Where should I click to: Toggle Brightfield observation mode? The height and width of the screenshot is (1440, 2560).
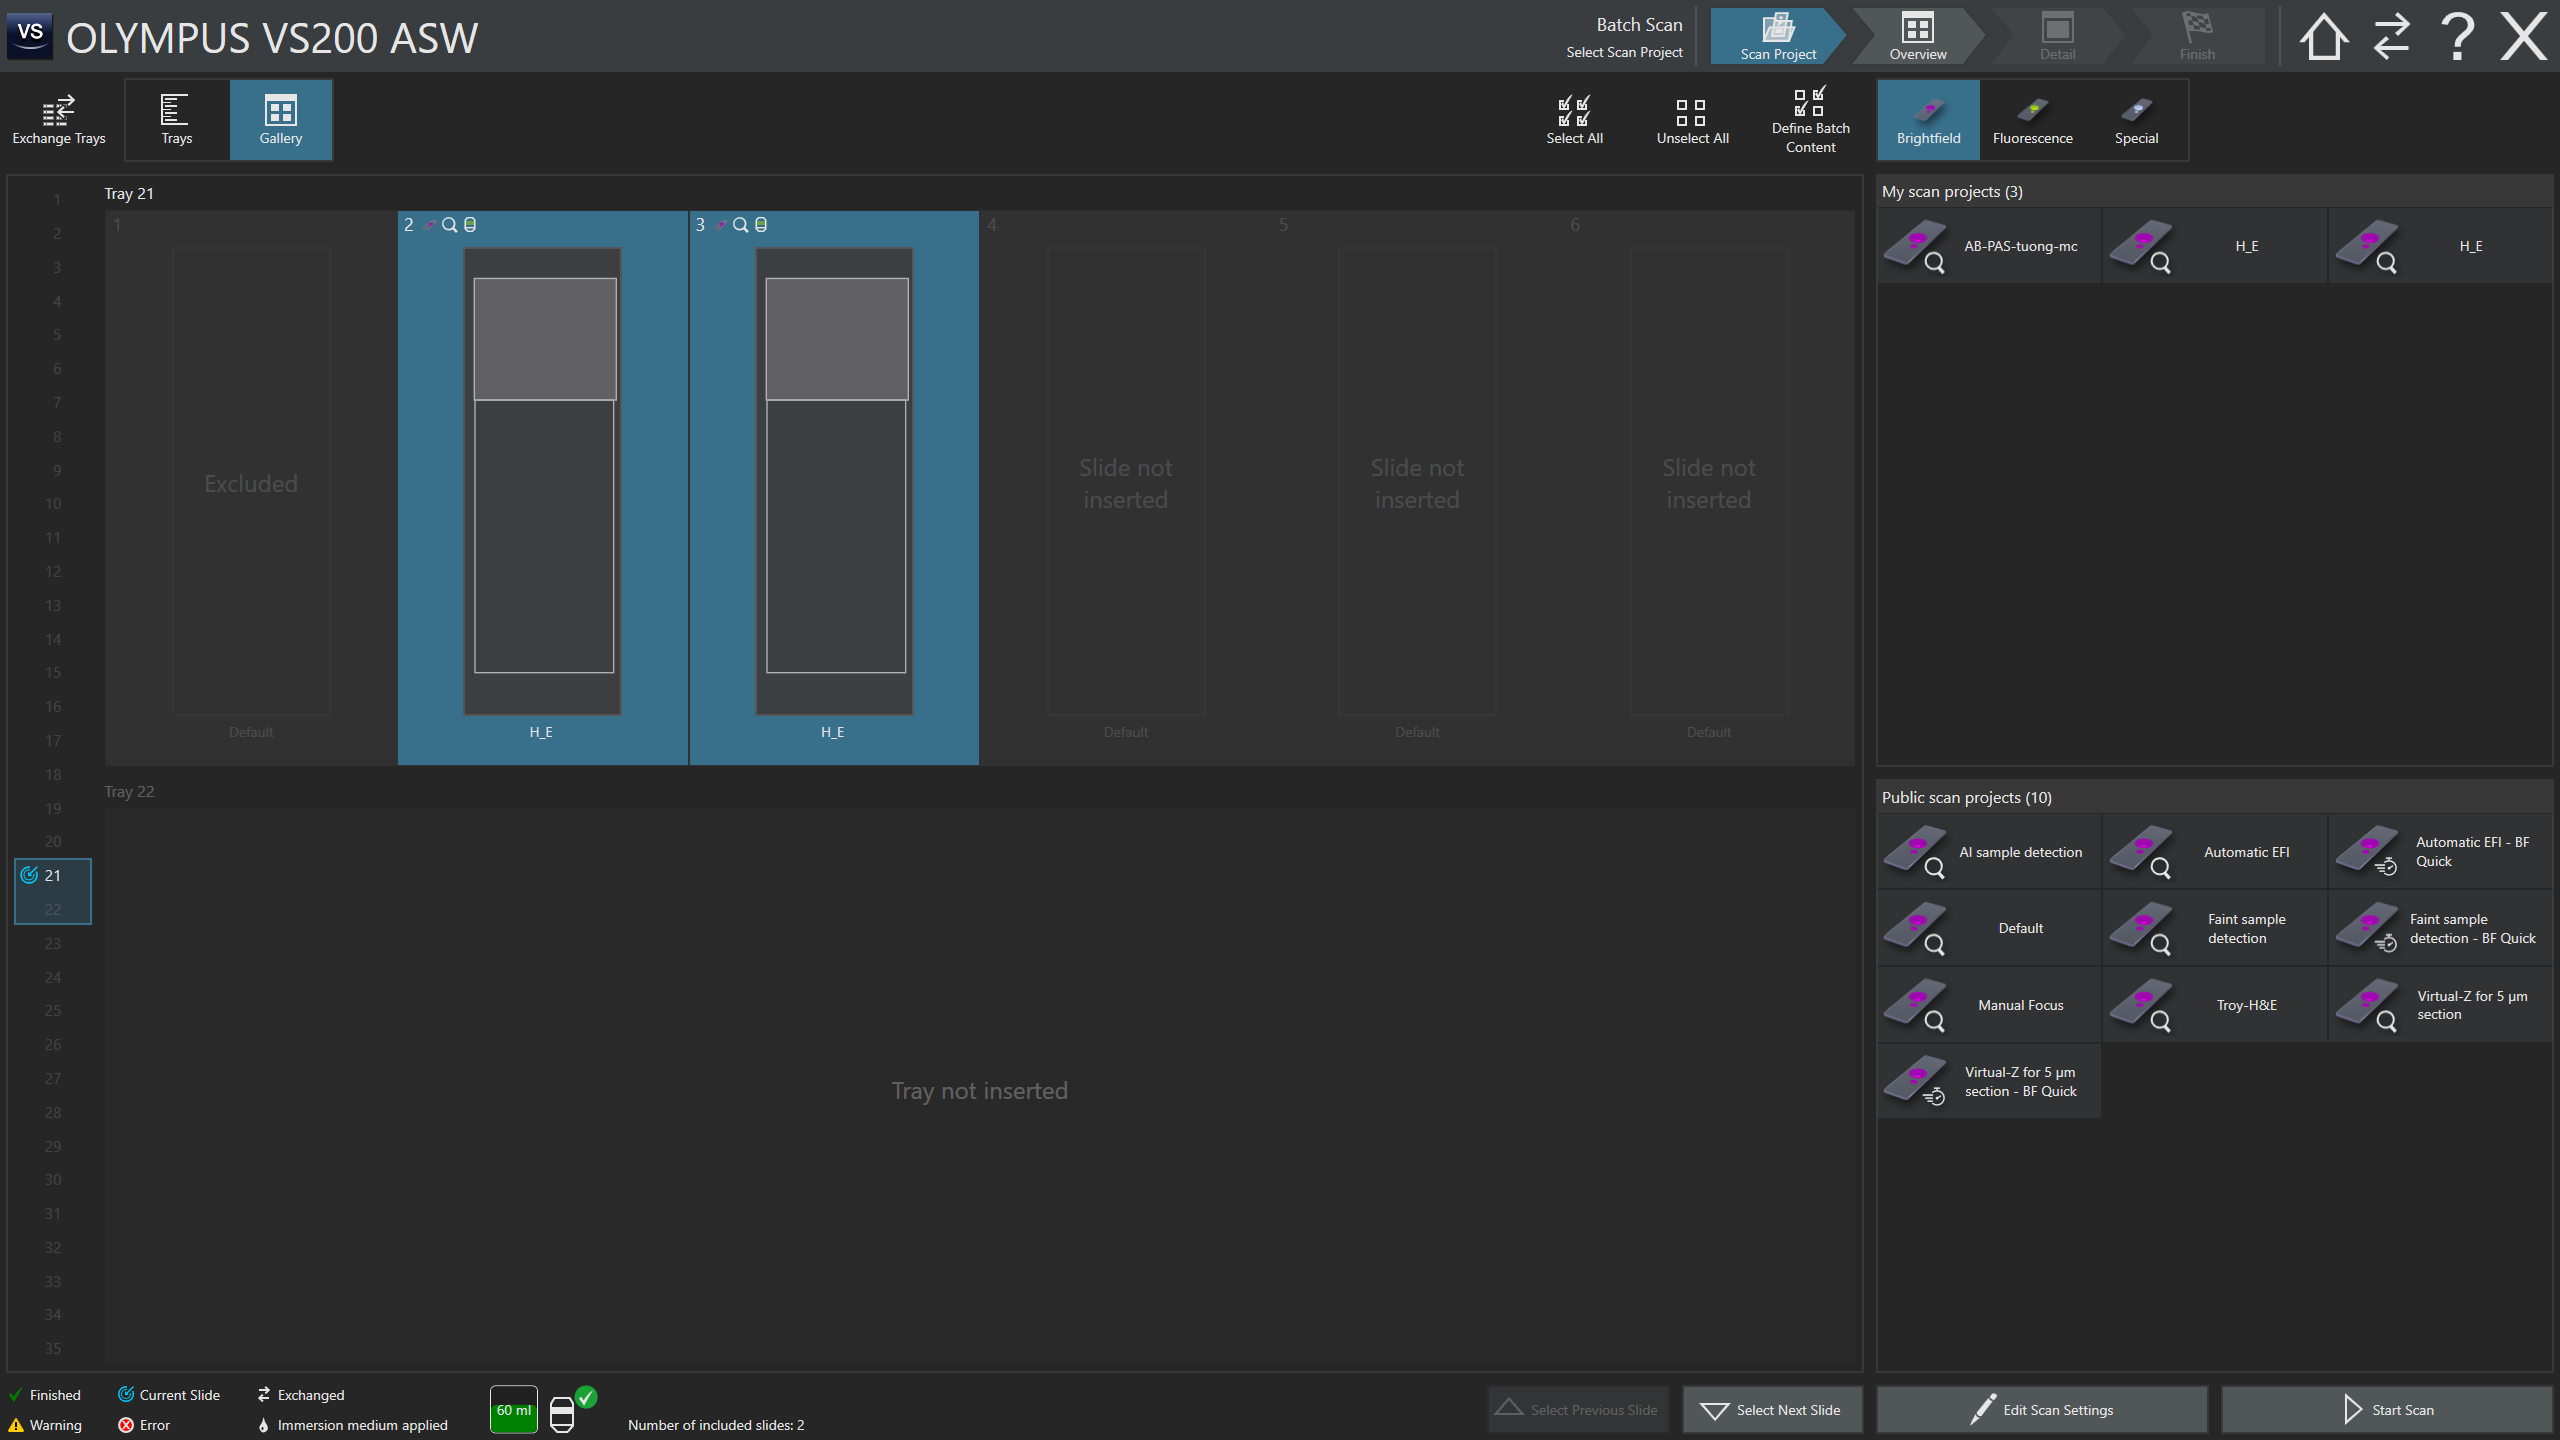pyautogui.click(x=1928, y=119)
